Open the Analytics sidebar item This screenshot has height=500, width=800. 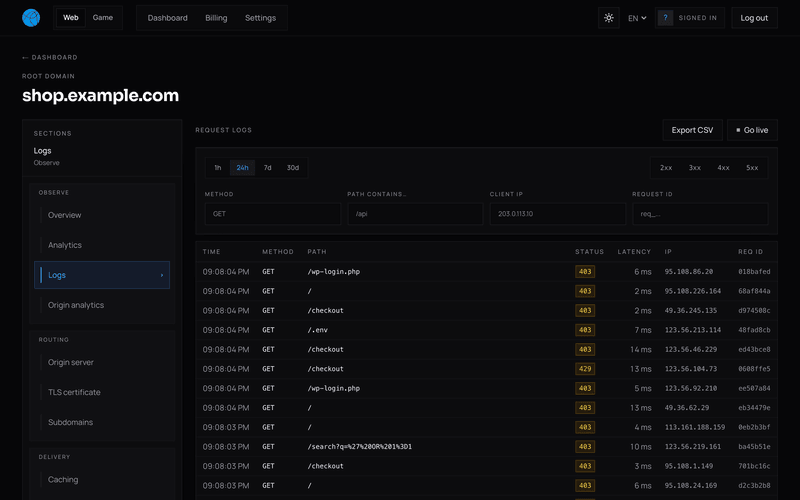click(102, 245)
